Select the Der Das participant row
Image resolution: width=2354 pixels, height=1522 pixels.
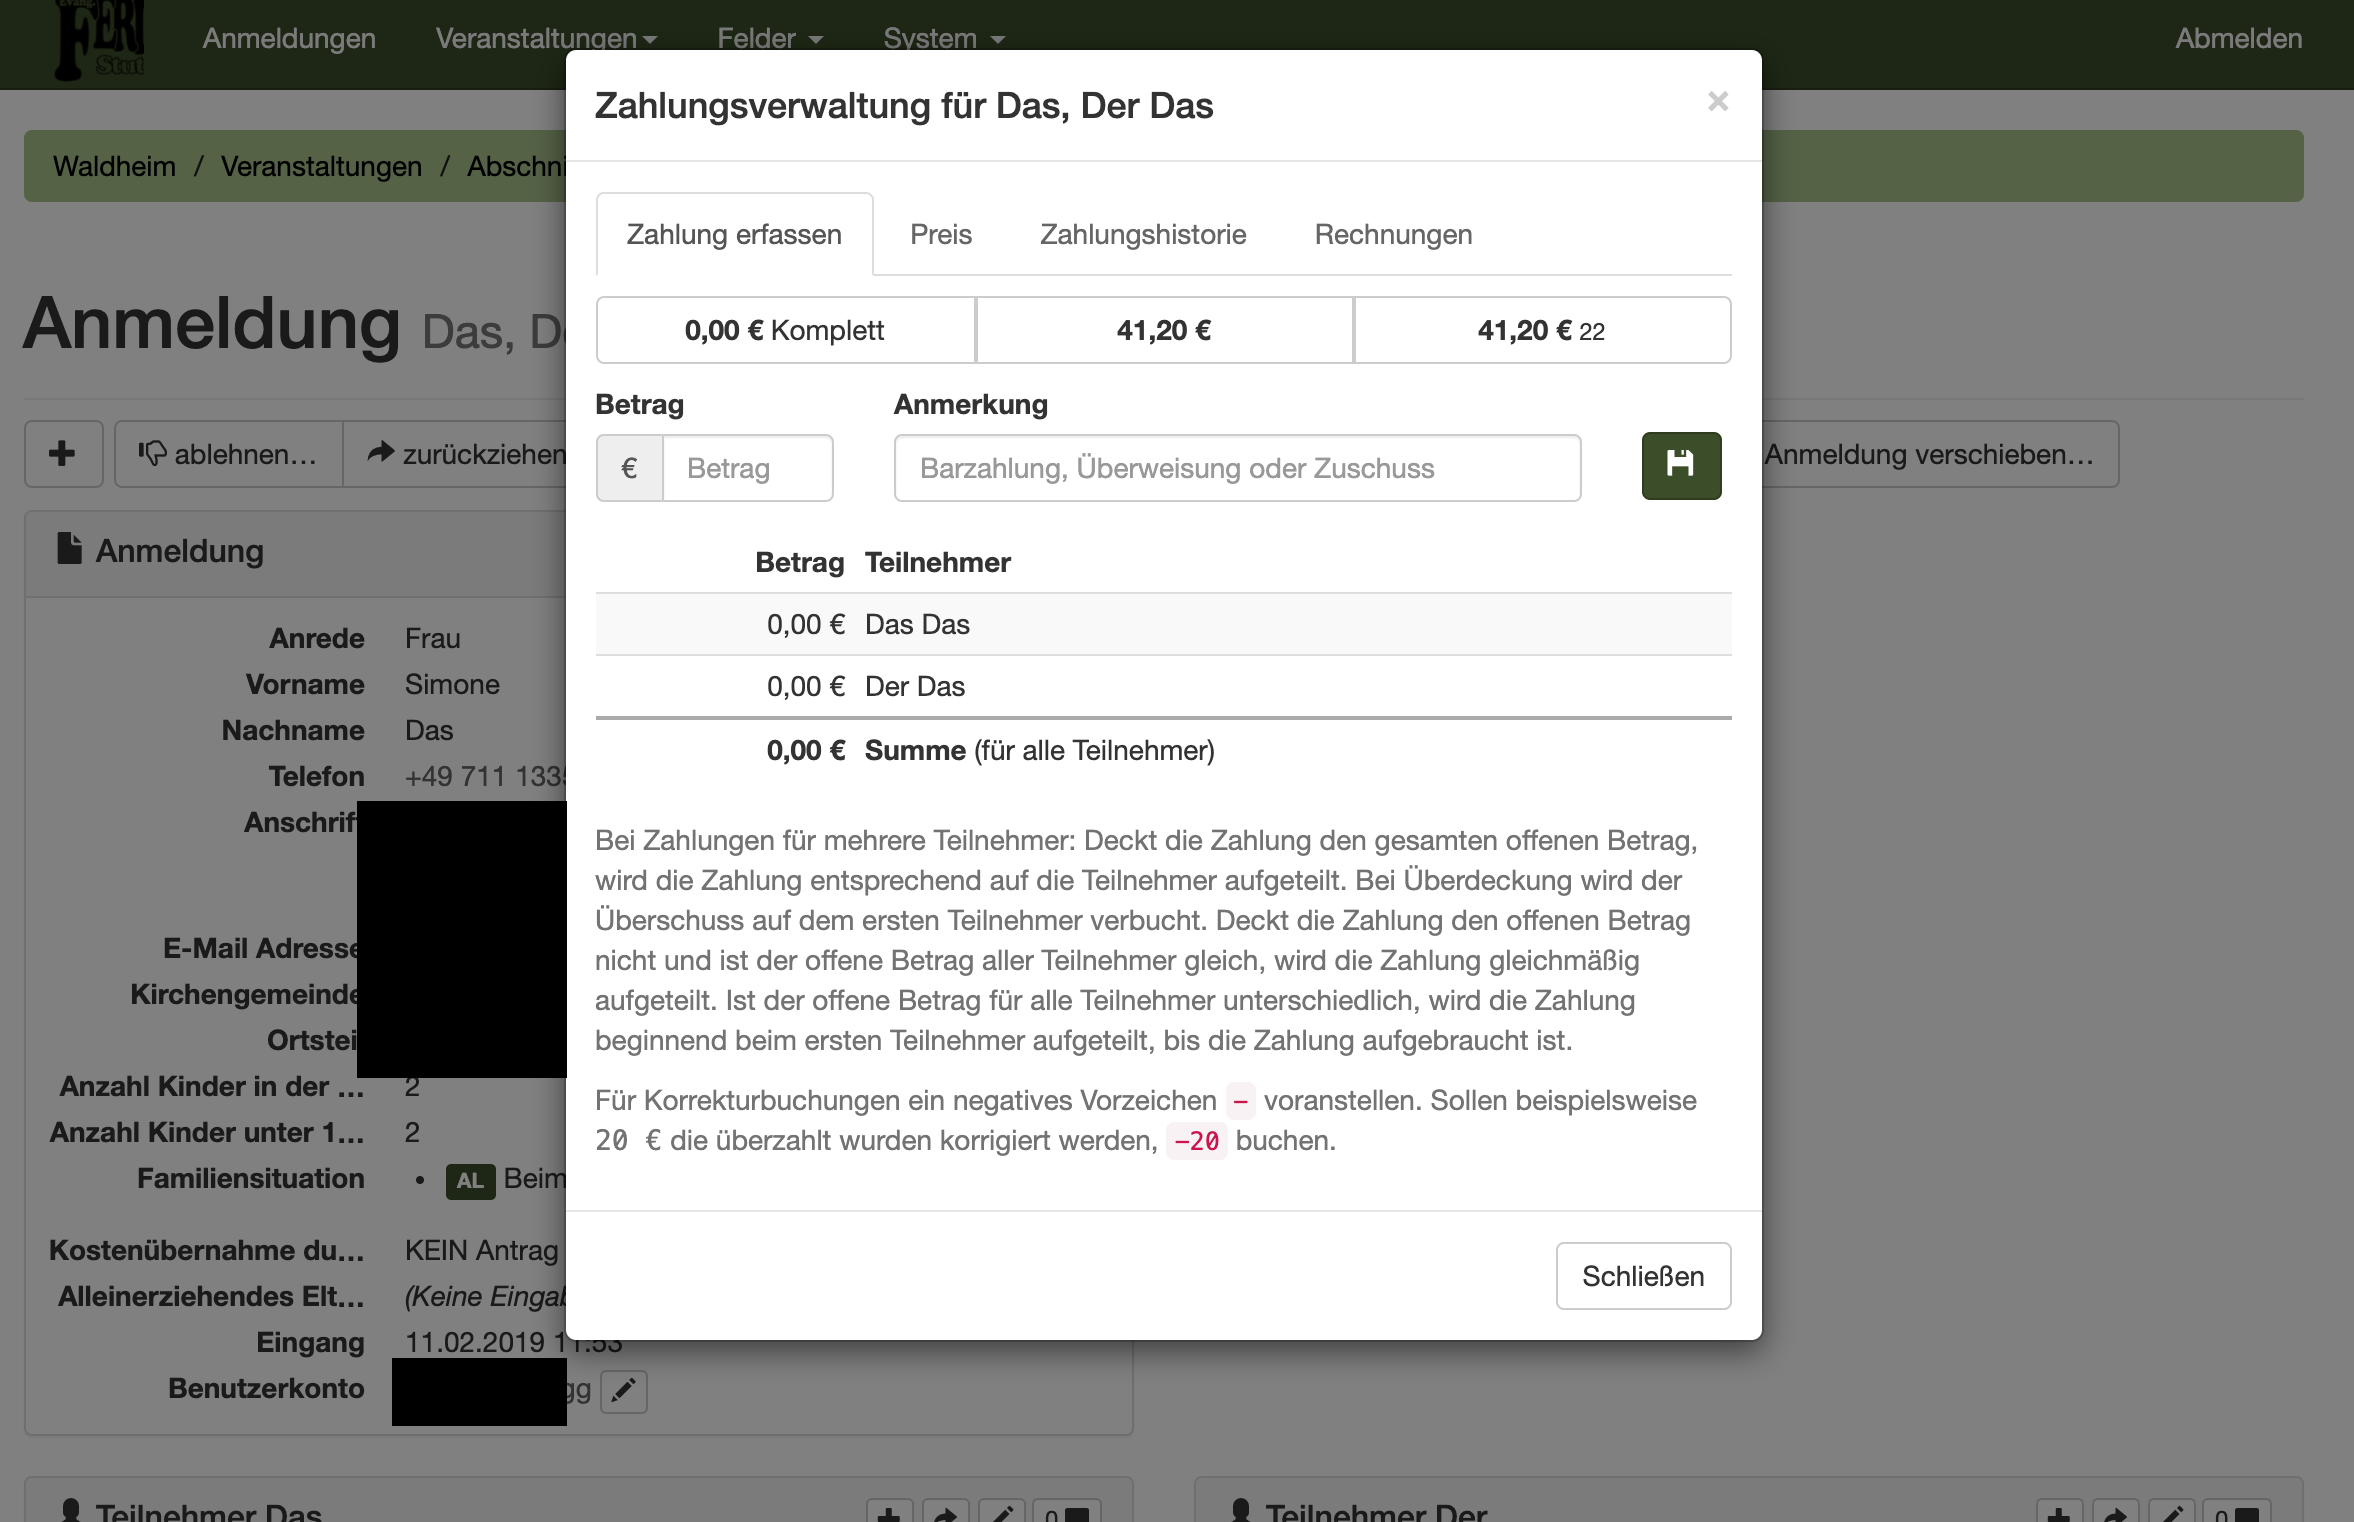tap(1163, 686)
